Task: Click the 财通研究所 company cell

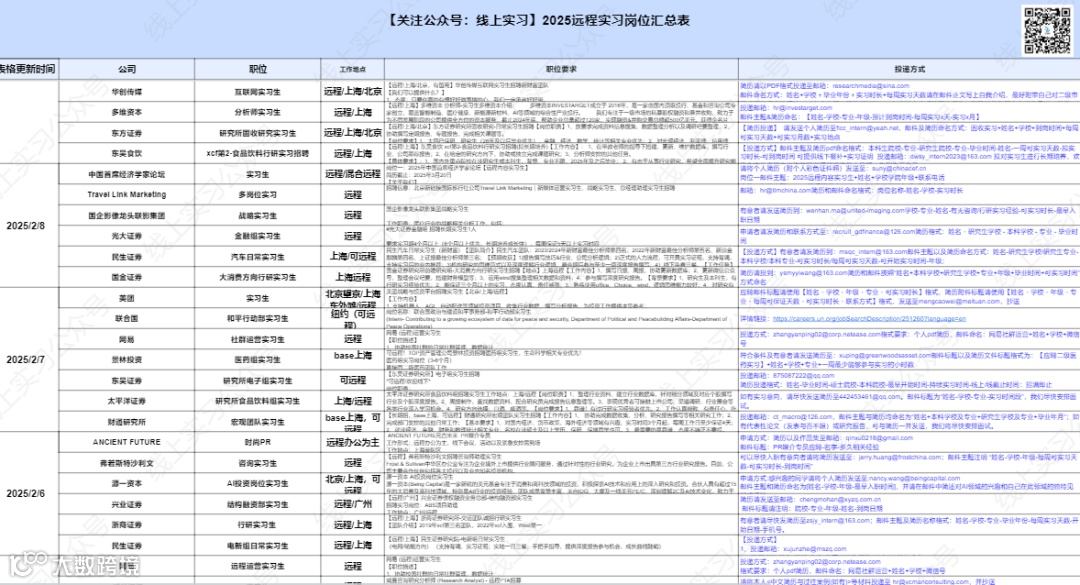Action: (x=127, y=422)
